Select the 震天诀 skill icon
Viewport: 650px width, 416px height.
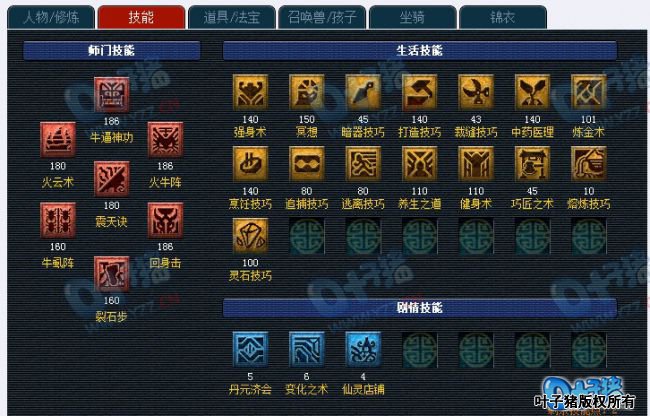click(112, 179)
